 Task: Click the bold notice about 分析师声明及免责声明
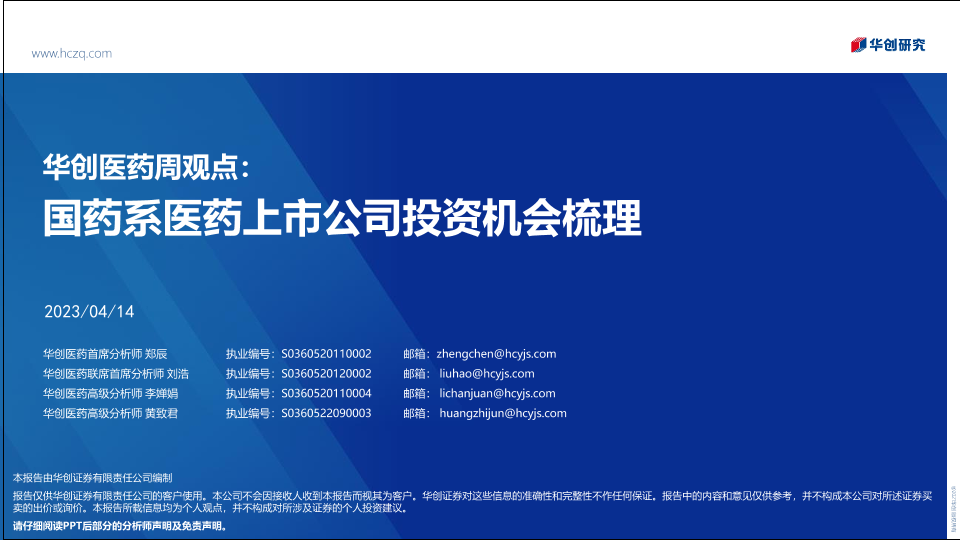pyautogui.click(x=120, y=526)
